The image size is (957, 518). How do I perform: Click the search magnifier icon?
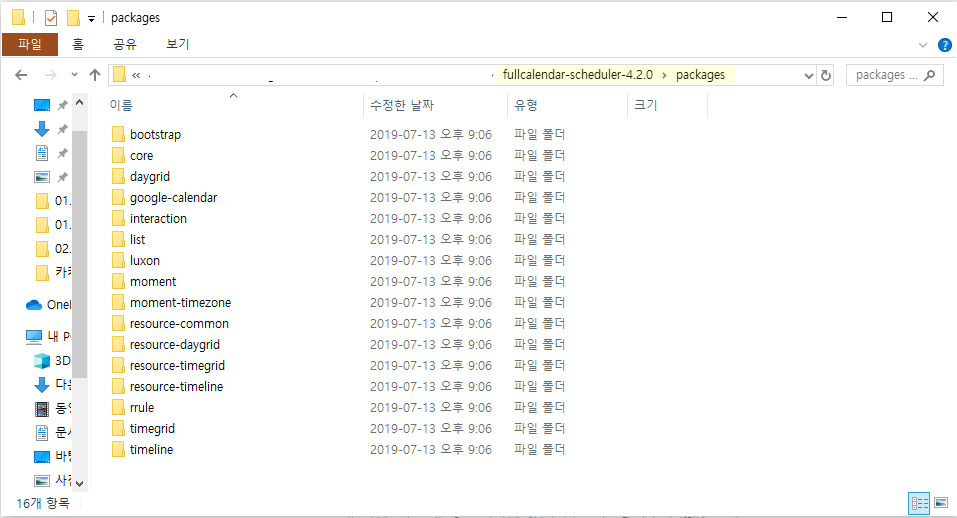[x=930, y=75]
